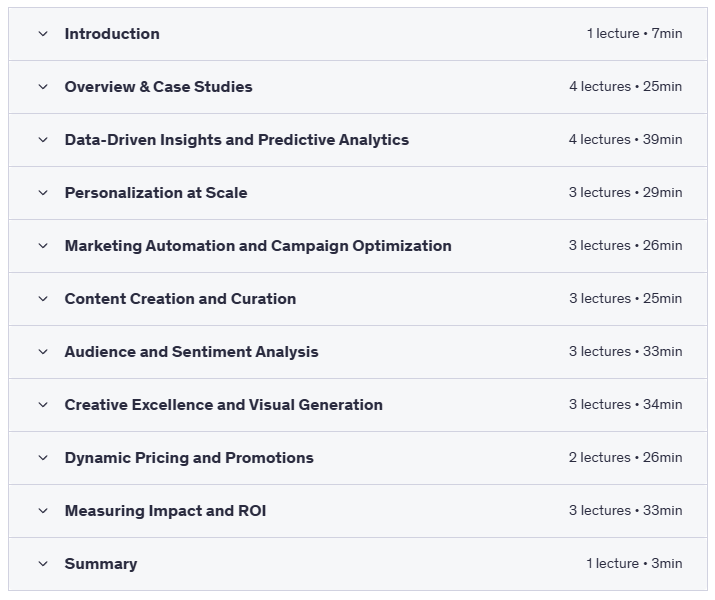Select Data-Driven Insights and Predictive Analytics title

[236, 140]
